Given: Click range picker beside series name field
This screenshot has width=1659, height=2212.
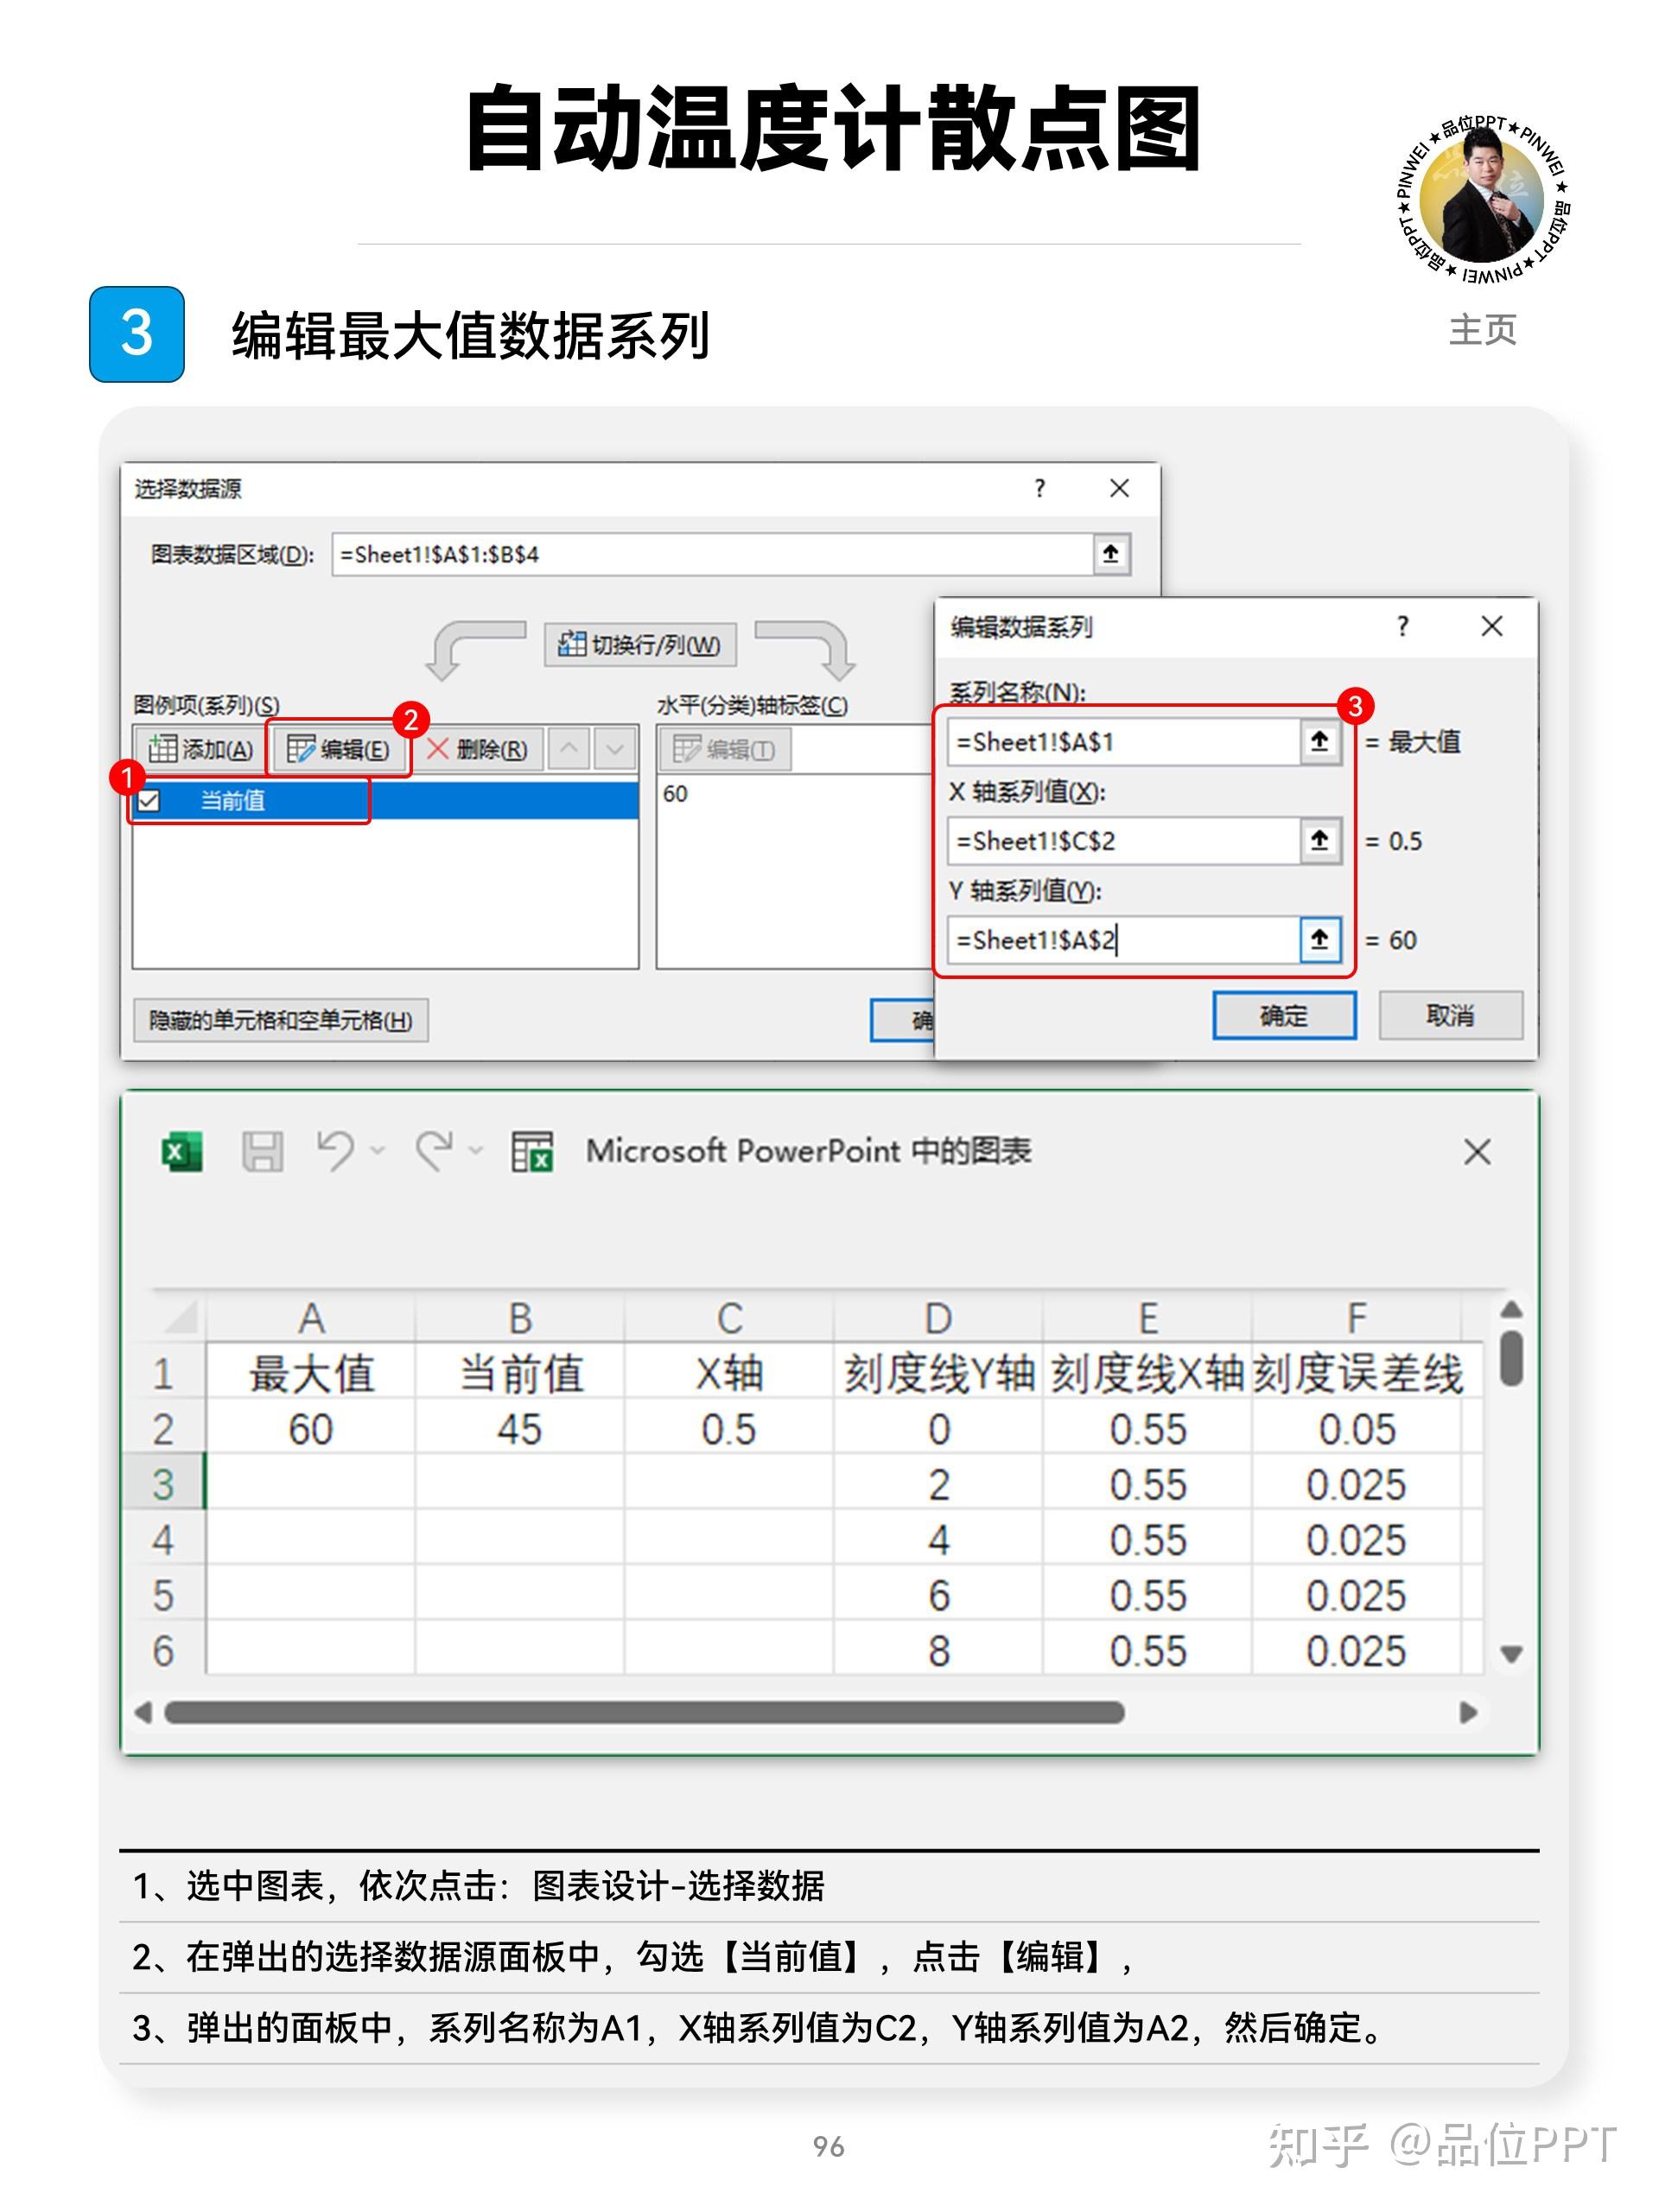Looking at the screenshot, I should tap(1319, 741).
